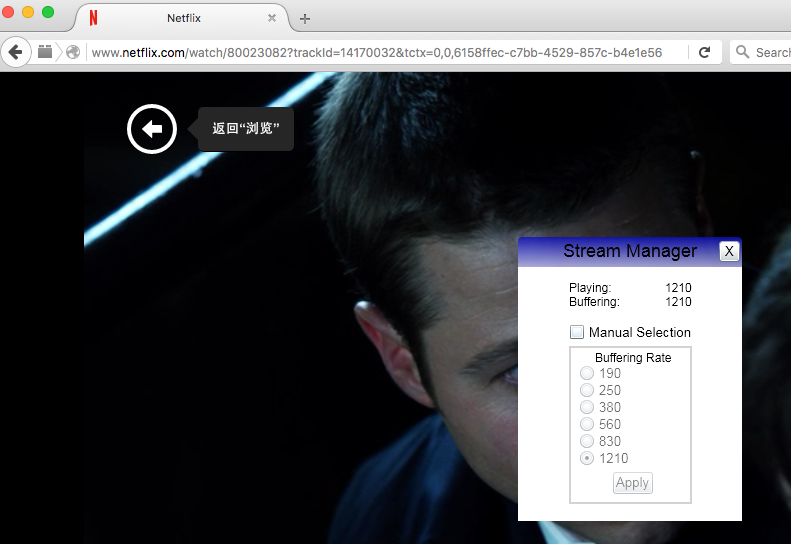Enable the Manual Selection checkbox

click(577, 332)
